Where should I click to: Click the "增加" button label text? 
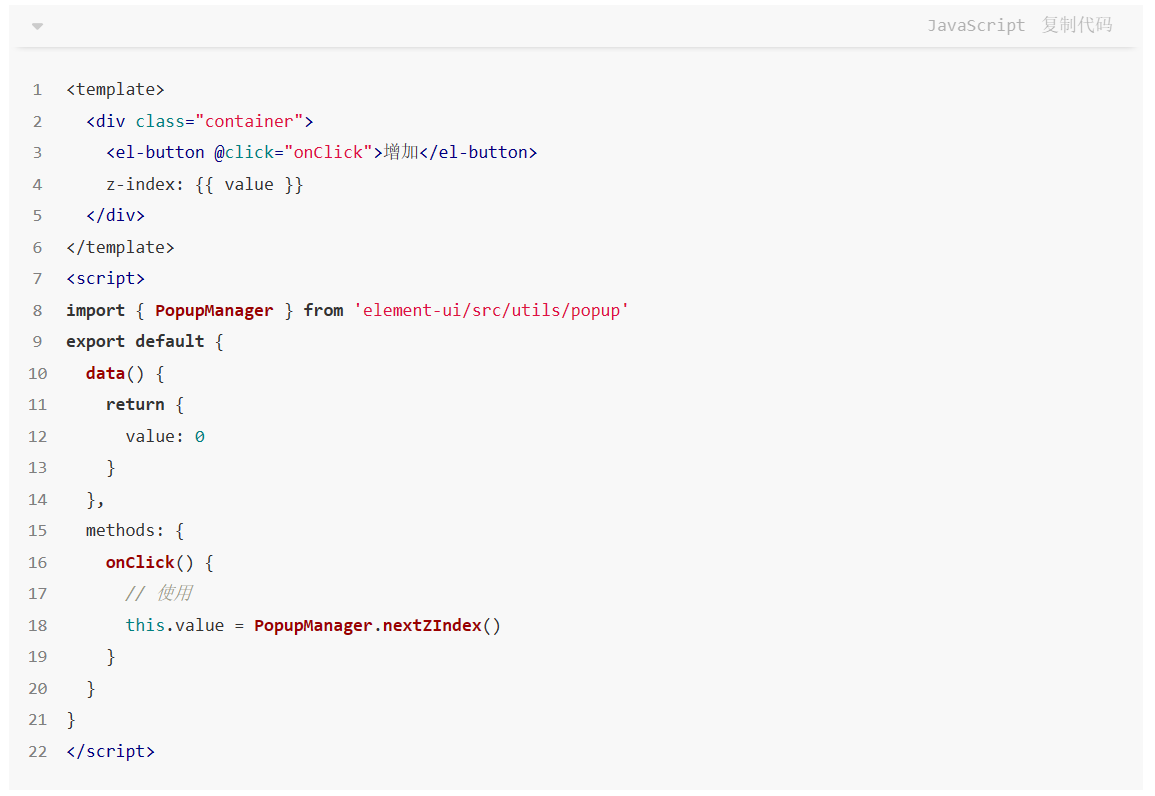[401, 152]
